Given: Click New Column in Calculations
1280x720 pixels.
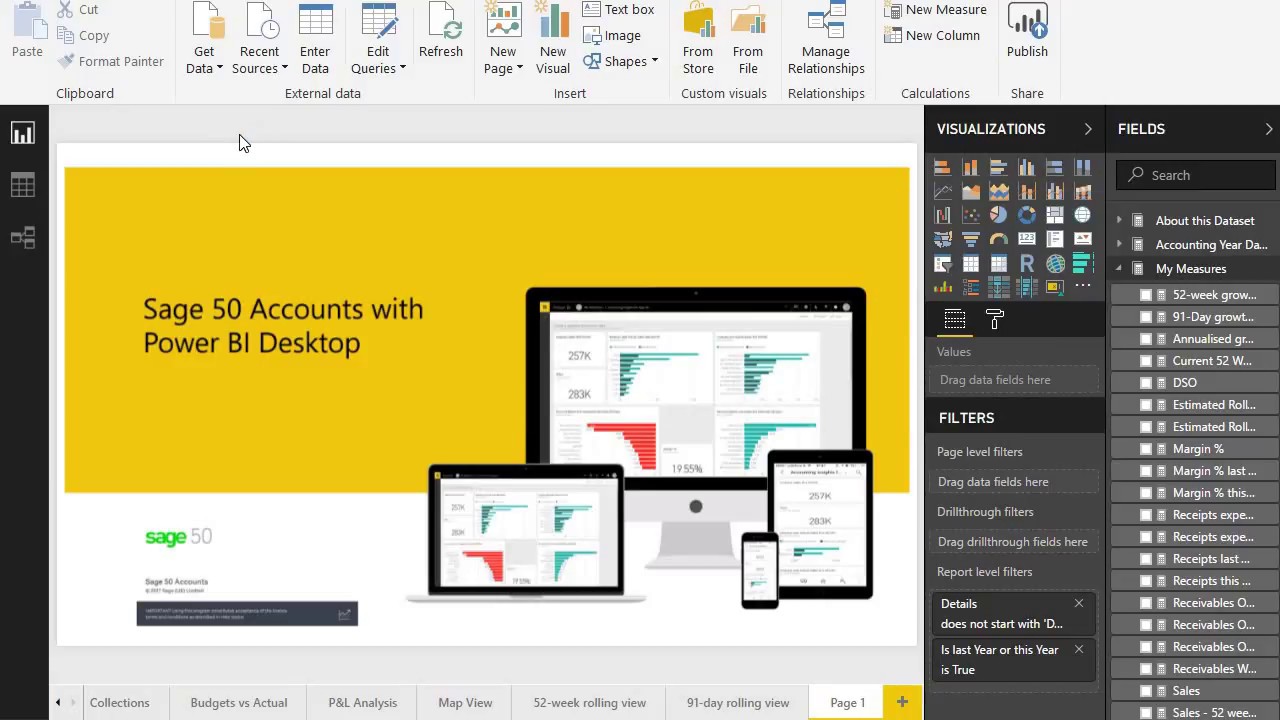Looking at the screenshot, I should (x=932, y=36).
